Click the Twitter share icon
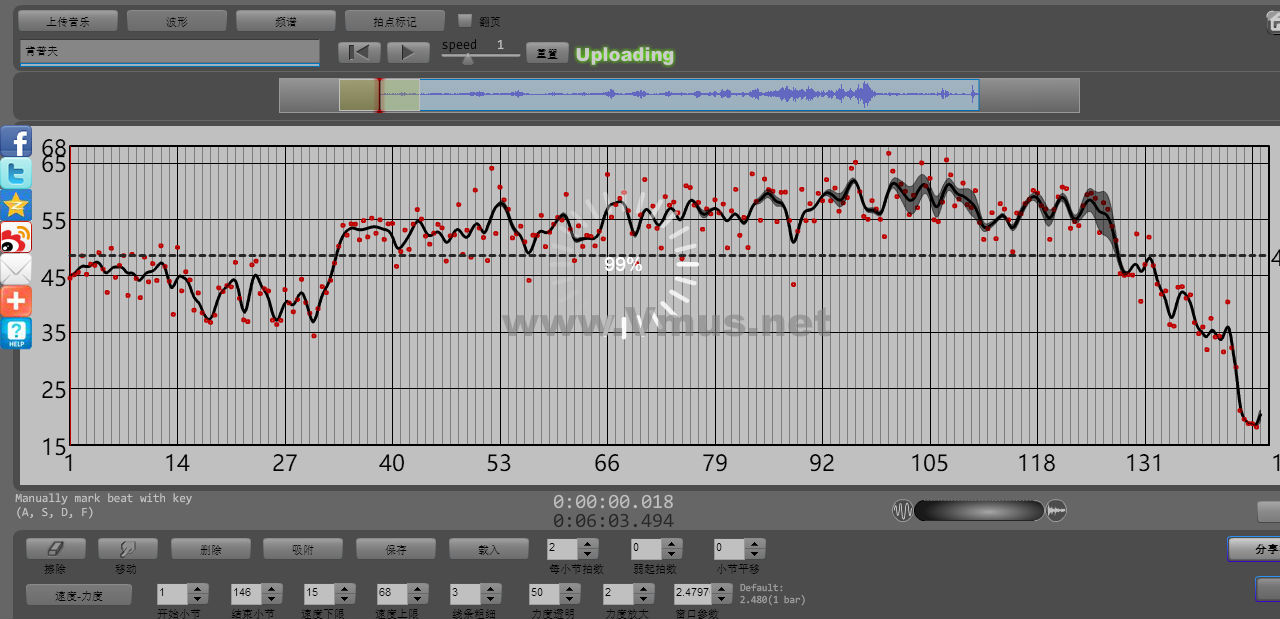The height and width of the screenshot is (619, 1280). (x=16, y=173)
